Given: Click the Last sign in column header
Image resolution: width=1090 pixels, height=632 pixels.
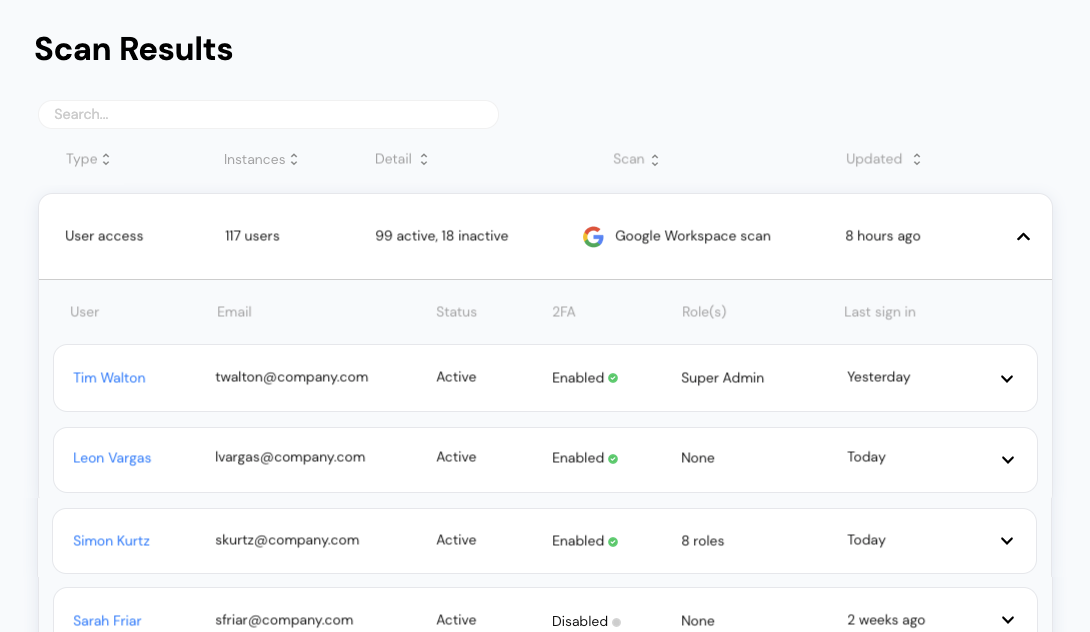Looking at the screenshot, I should pyautogui.click(x=879, y=311).
